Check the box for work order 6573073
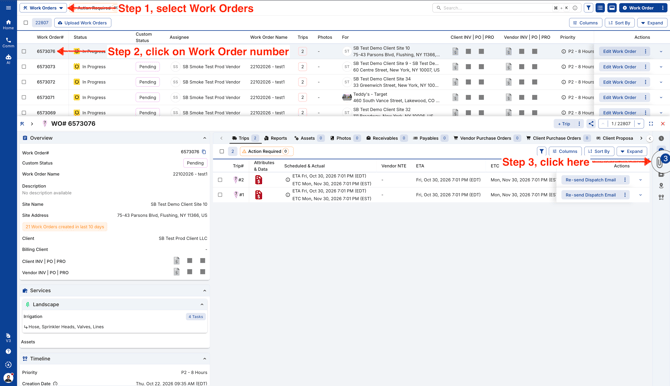The width and height of the screenshot is (670, 386). pos(24,67)
